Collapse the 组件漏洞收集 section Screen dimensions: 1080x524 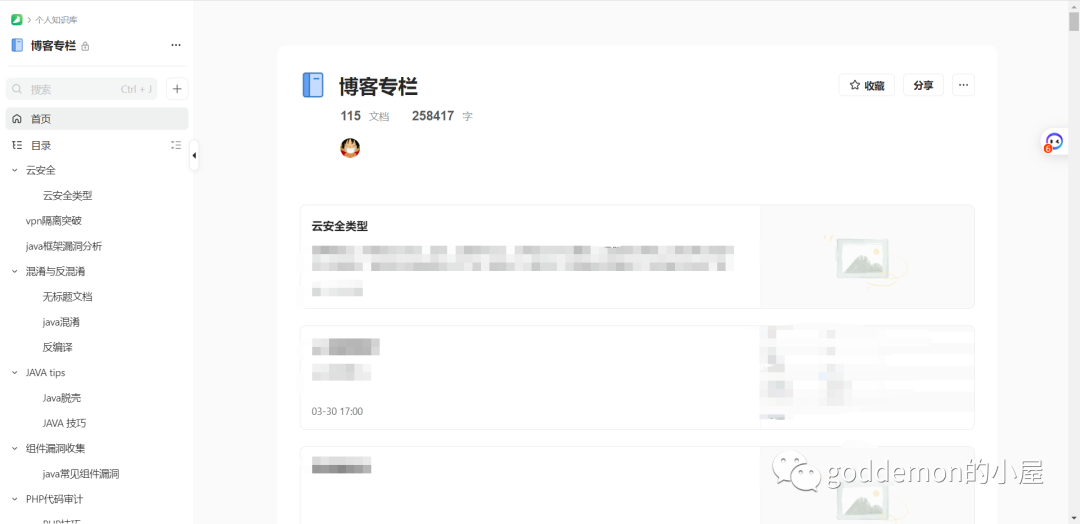(14, 448)
